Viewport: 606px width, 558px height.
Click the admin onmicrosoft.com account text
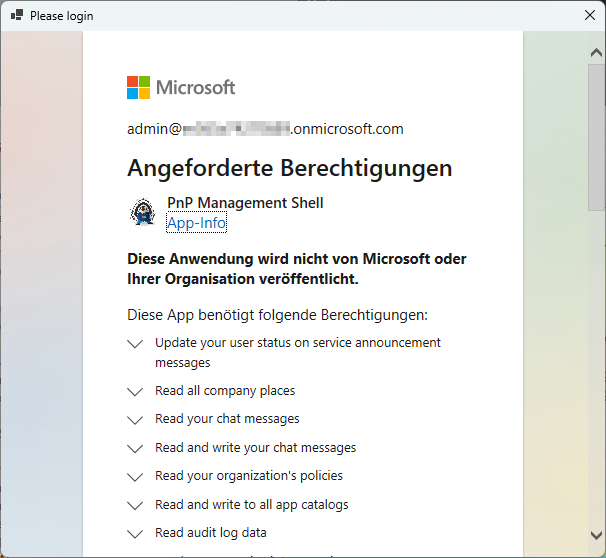(x=265, y=129)
